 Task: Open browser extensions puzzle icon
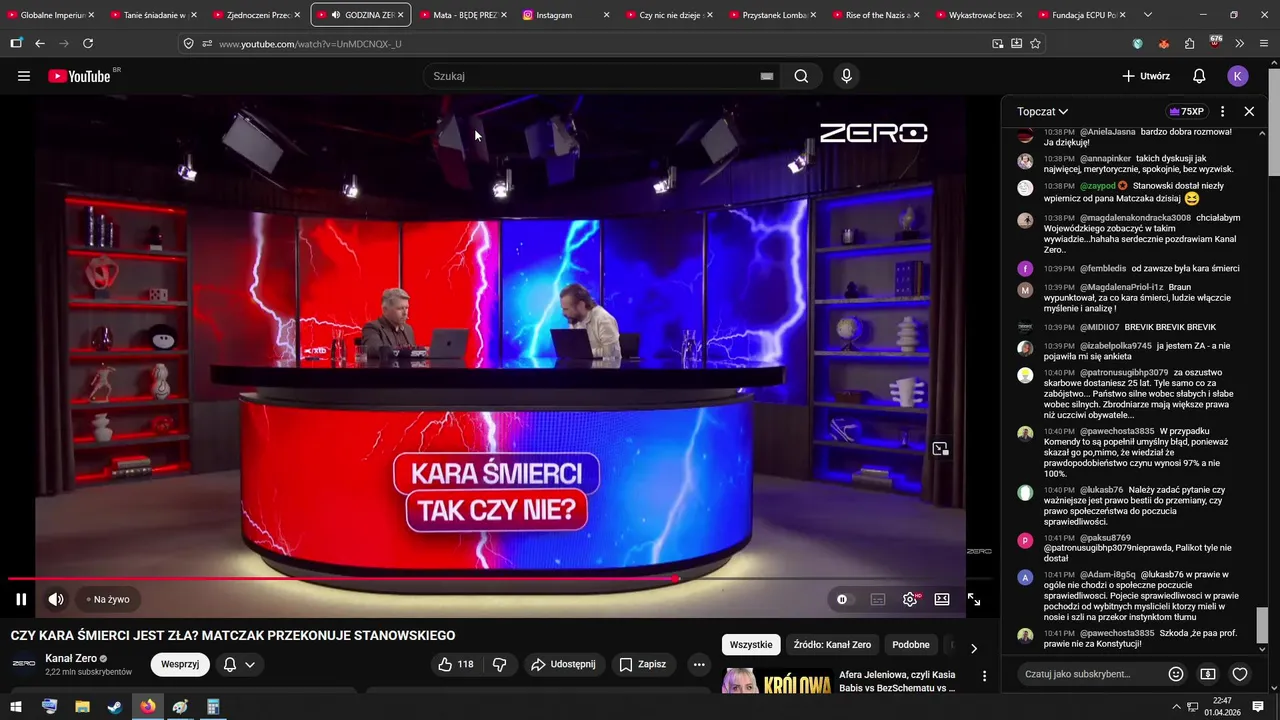pos(1189,43)
